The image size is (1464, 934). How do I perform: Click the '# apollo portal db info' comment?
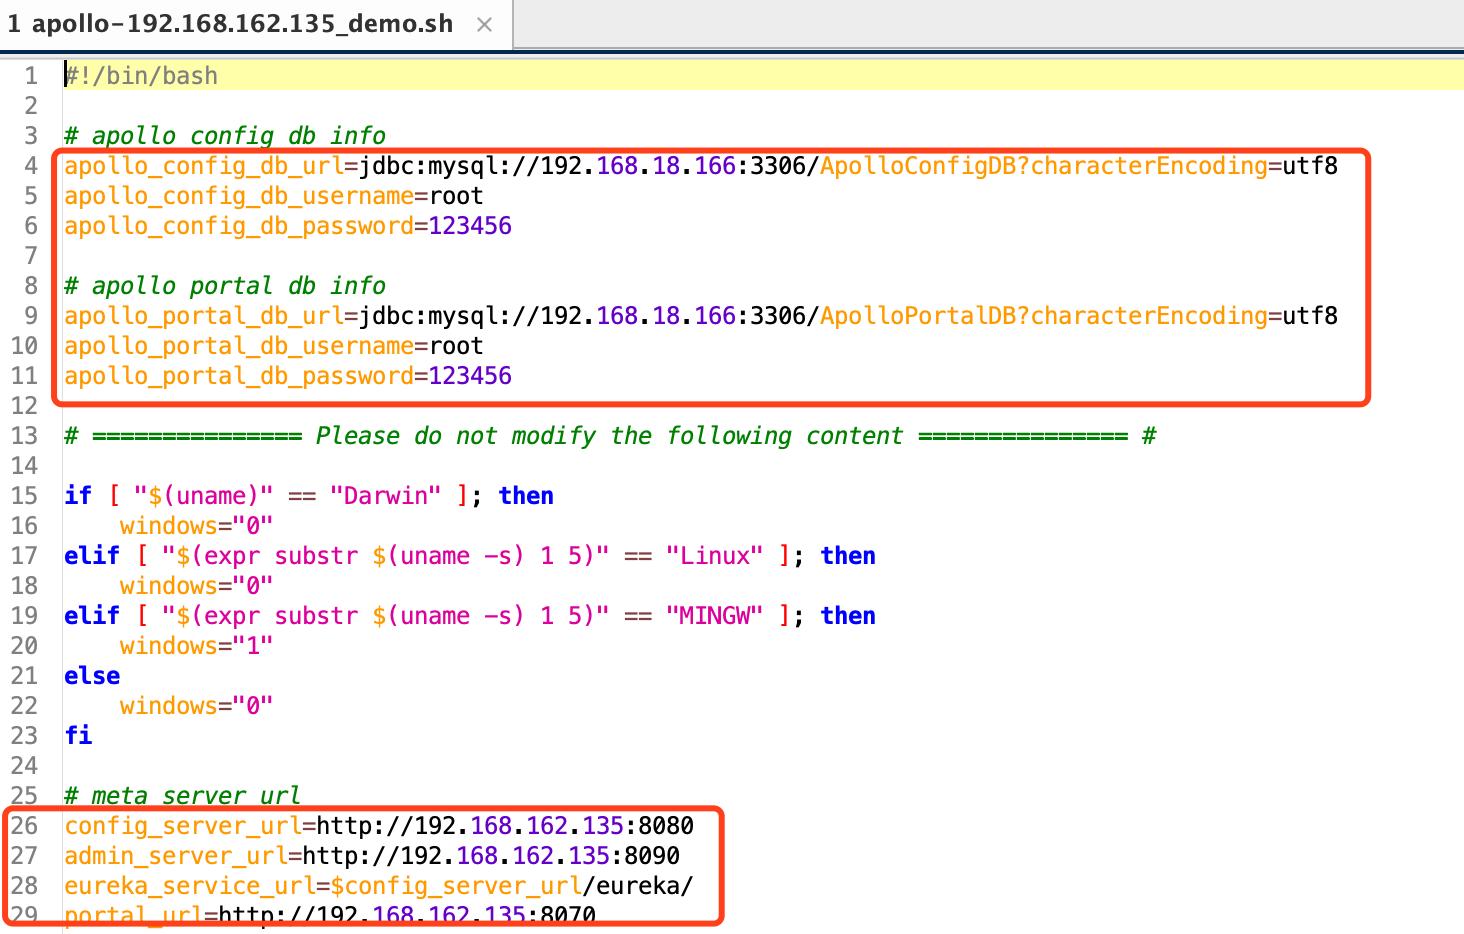point(225,286)
